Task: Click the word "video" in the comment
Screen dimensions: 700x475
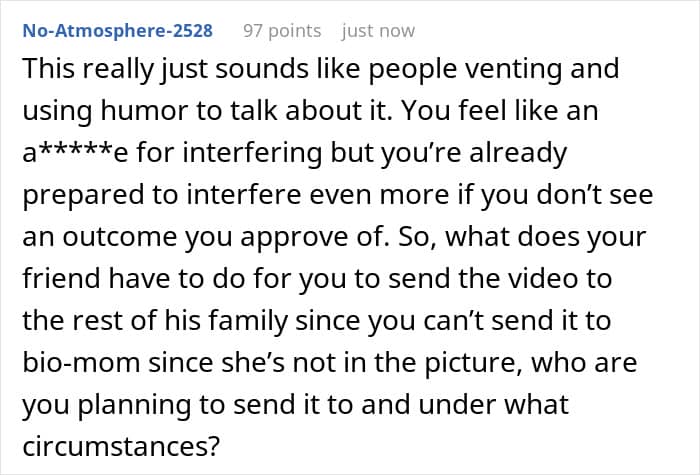Action: 538,278
